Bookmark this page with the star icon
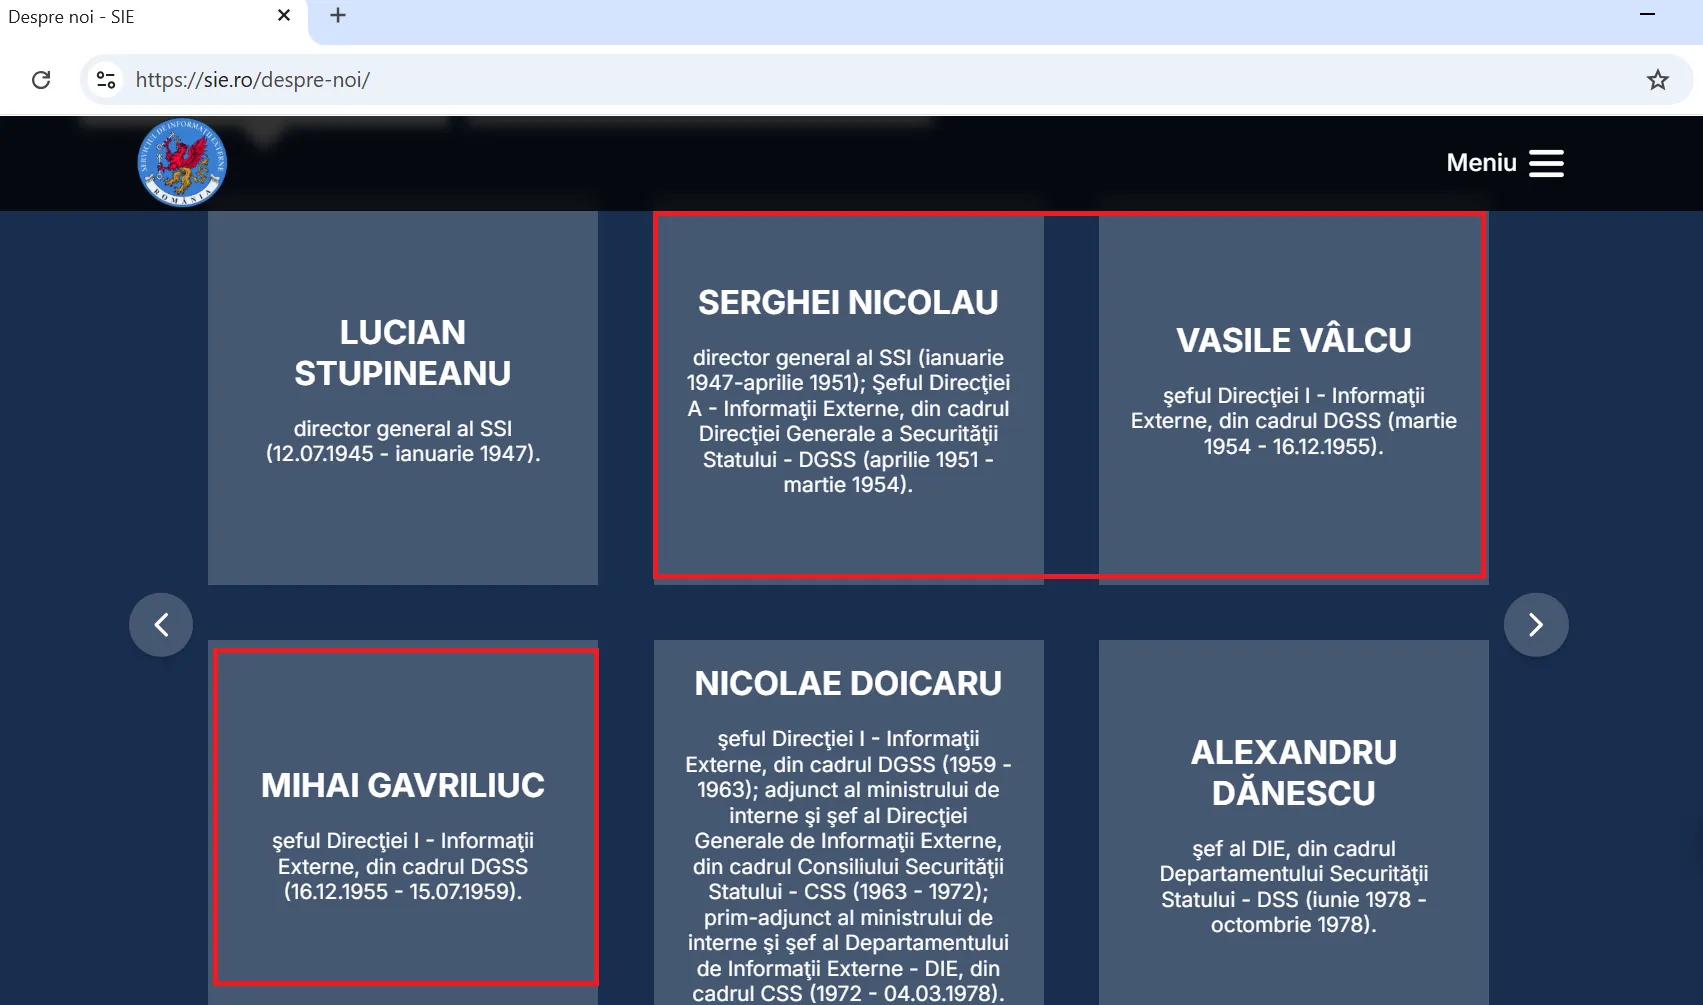 (1657, 80)
